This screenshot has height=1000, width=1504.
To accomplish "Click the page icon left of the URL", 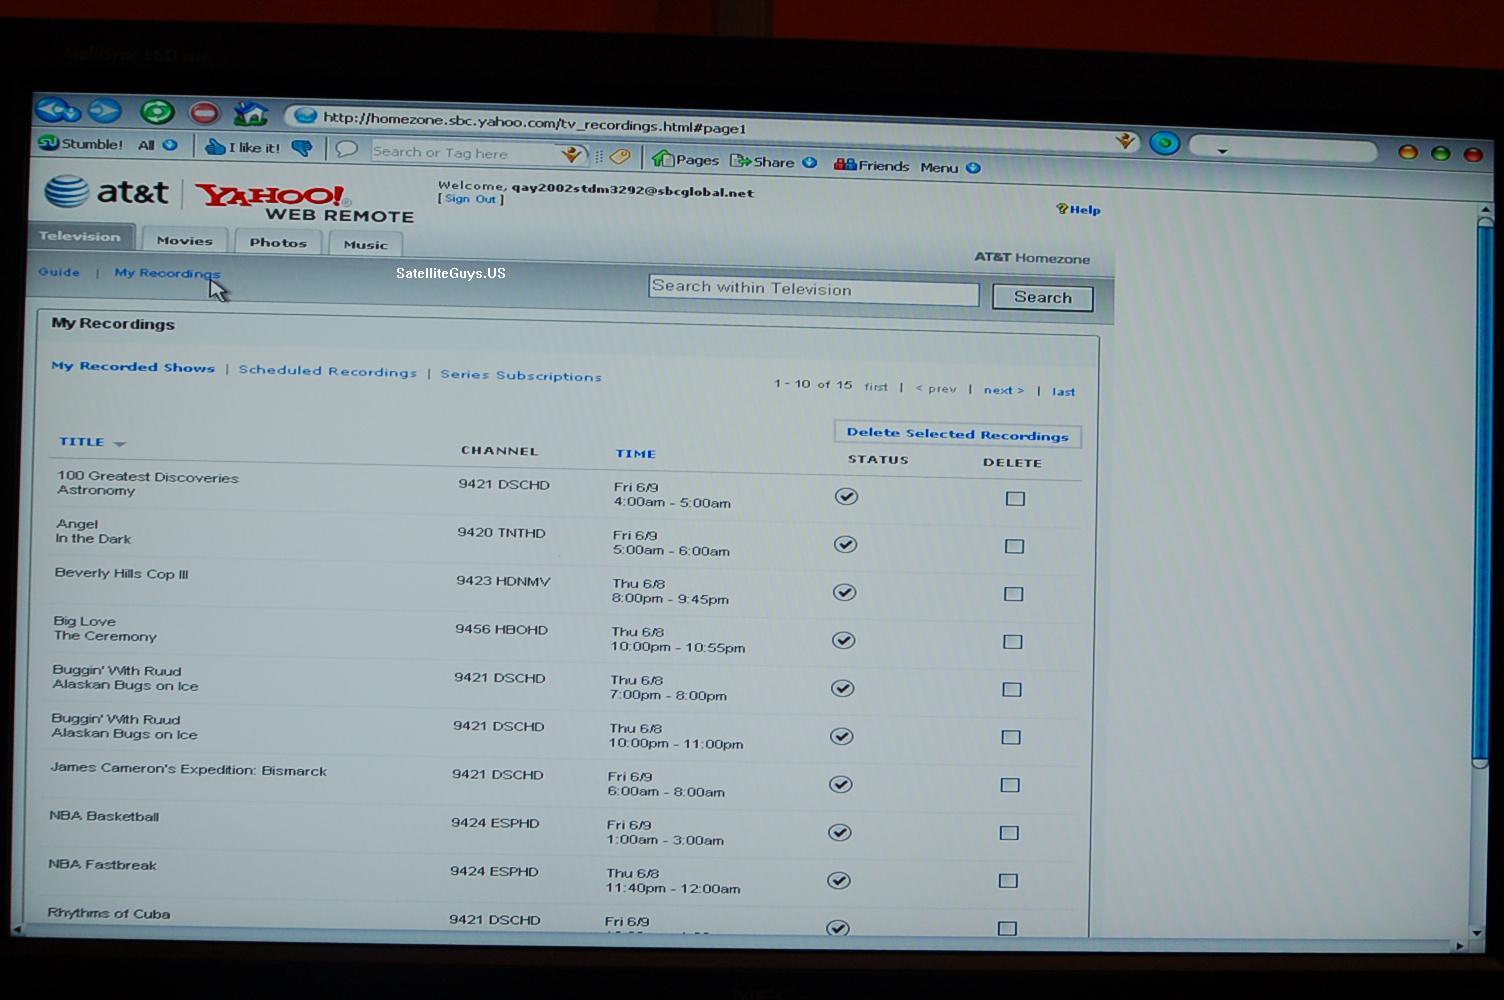I will tap(306, 116).
